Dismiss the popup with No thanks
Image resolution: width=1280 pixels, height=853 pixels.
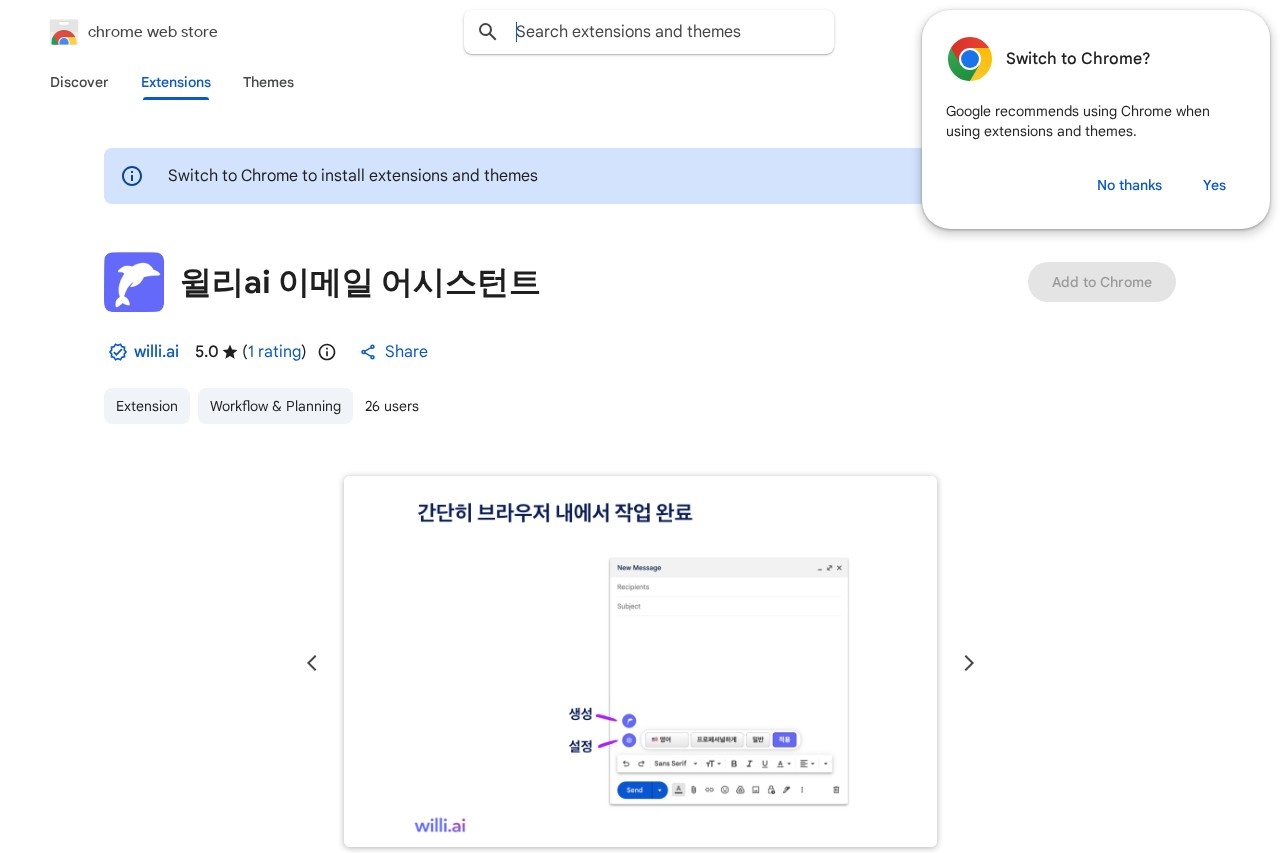click(x=1129, y=185)
